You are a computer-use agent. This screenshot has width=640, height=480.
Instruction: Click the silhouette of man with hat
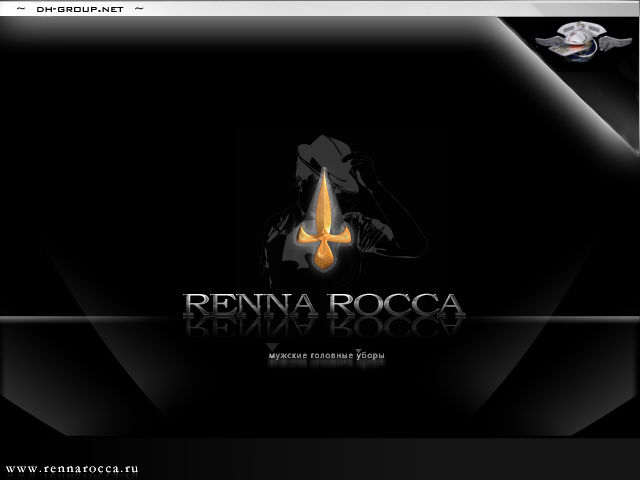(344, 209)
